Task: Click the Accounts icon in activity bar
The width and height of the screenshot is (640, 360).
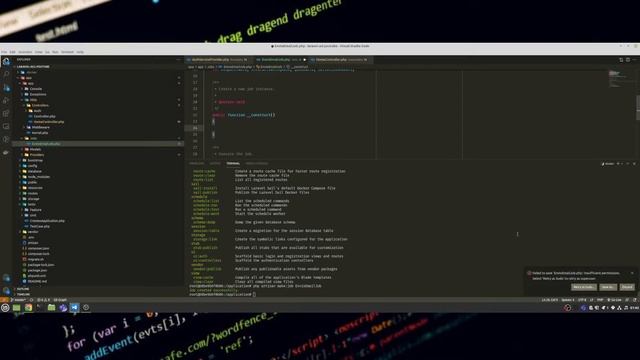Action: (6, 278)
